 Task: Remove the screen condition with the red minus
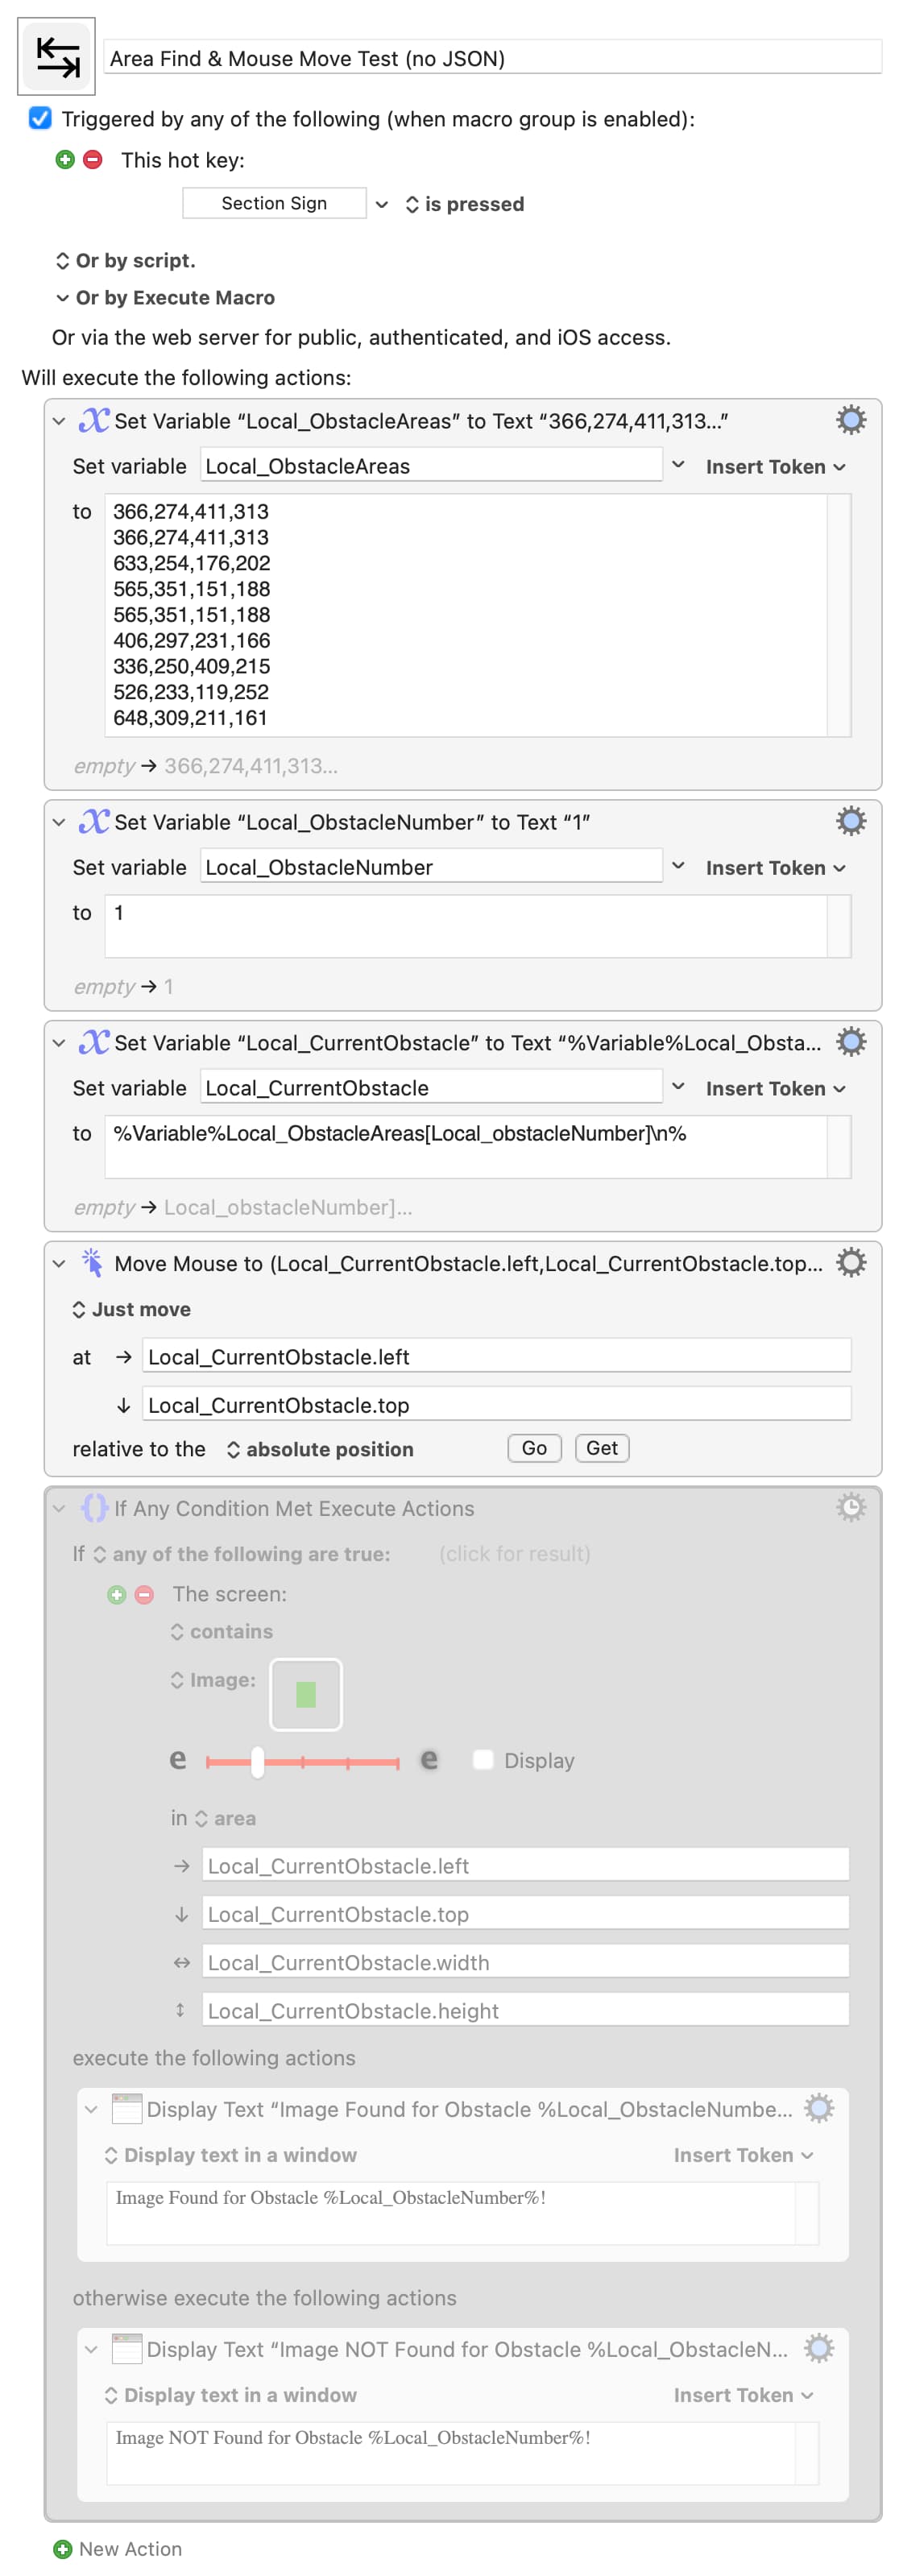144,1594
